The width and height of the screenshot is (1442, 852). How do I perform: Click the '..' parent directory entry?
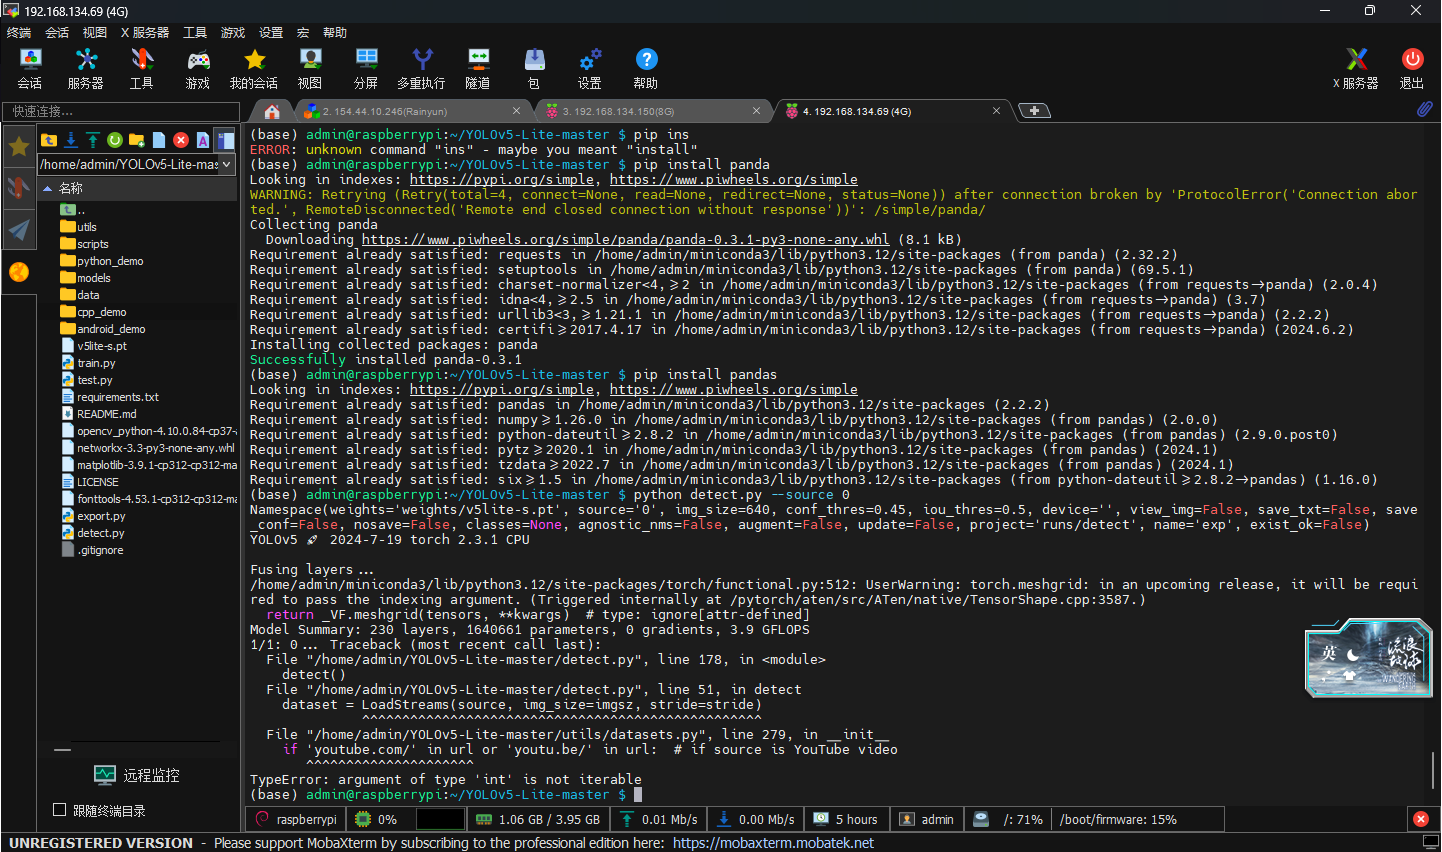click(74, 210)
